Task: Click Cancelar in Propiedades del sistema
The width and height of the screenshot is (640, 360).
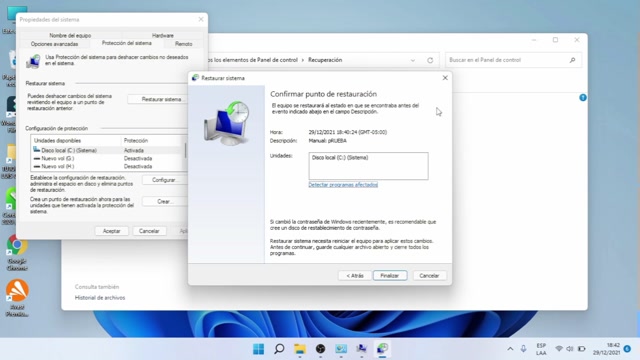Action: coord(149,231)
